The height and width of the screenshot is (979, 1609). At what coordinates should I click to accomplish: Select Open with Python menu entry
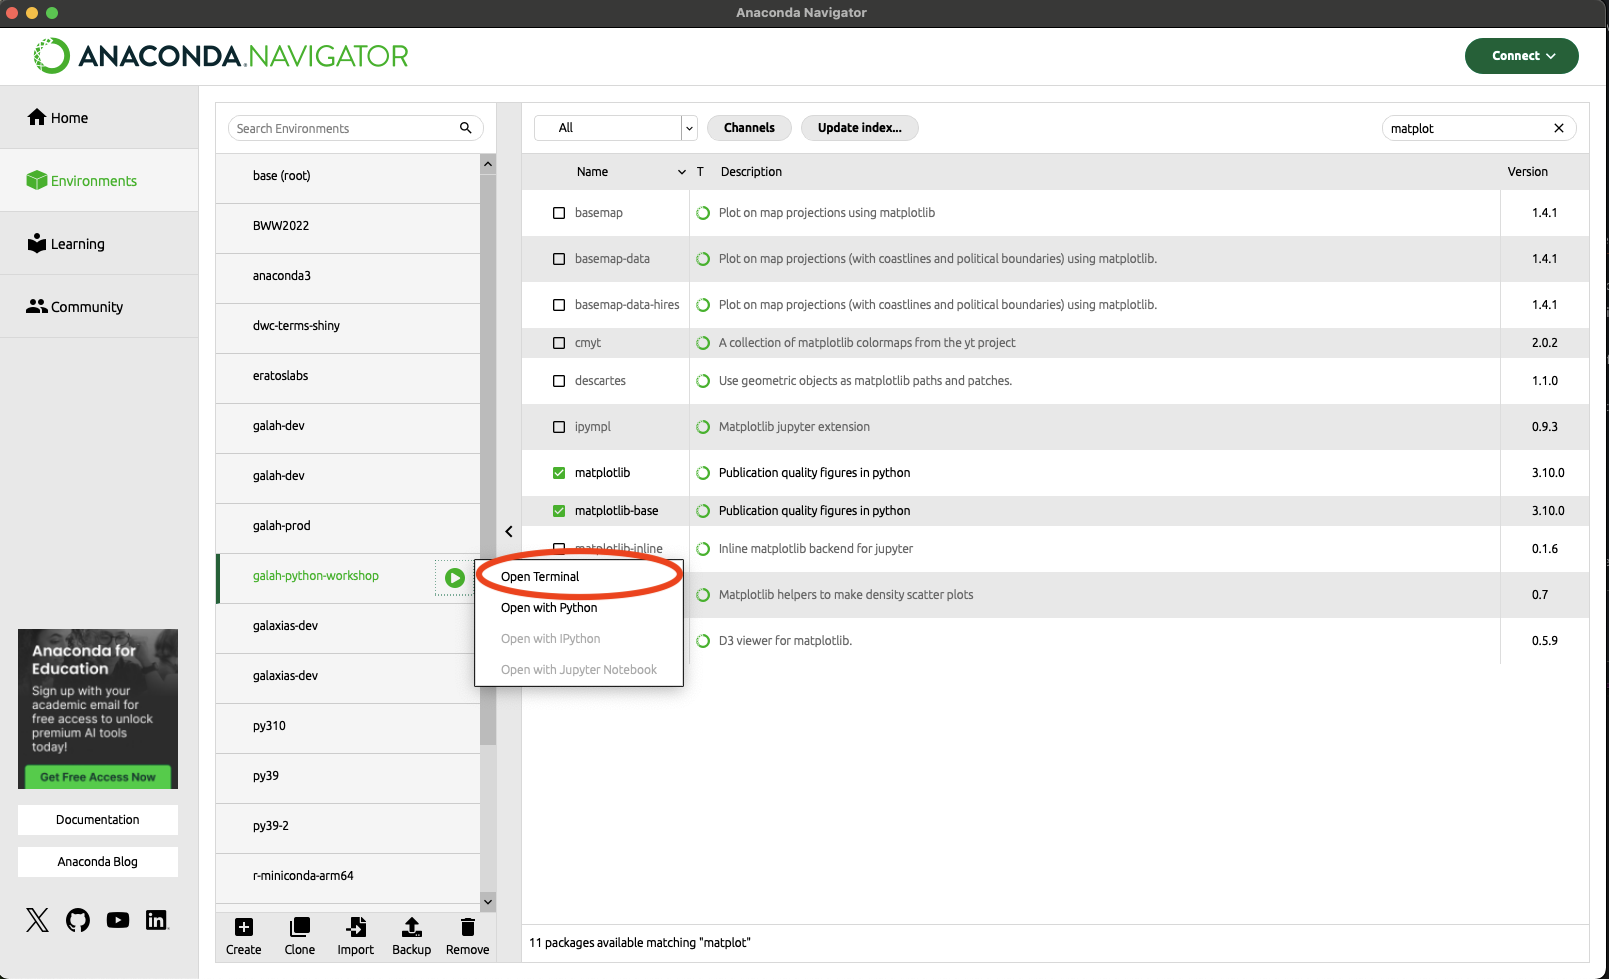(549, 608)
